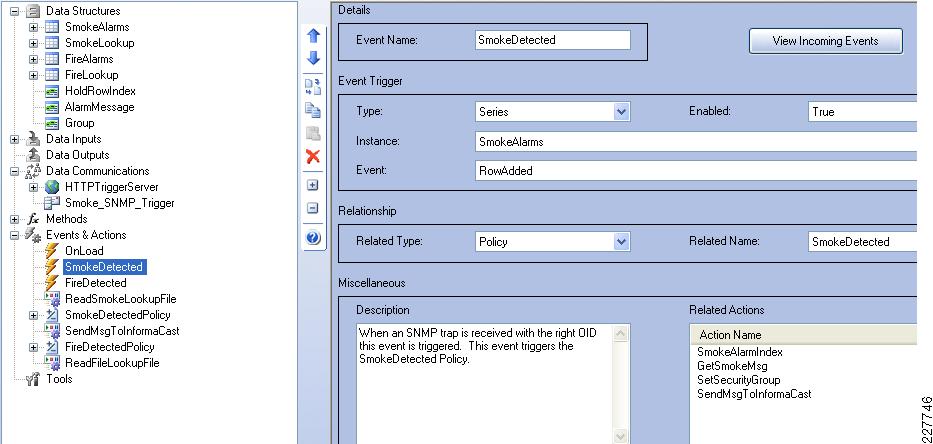Click the Group variable icon
Screen dimensions: 933x444
pyautogui.click(x=52, y=123)
